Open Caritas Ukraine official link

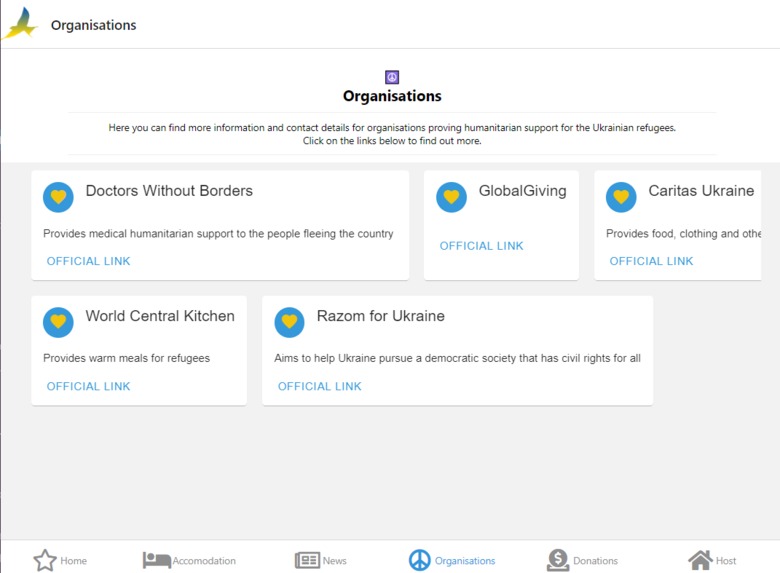click(651, 261)
